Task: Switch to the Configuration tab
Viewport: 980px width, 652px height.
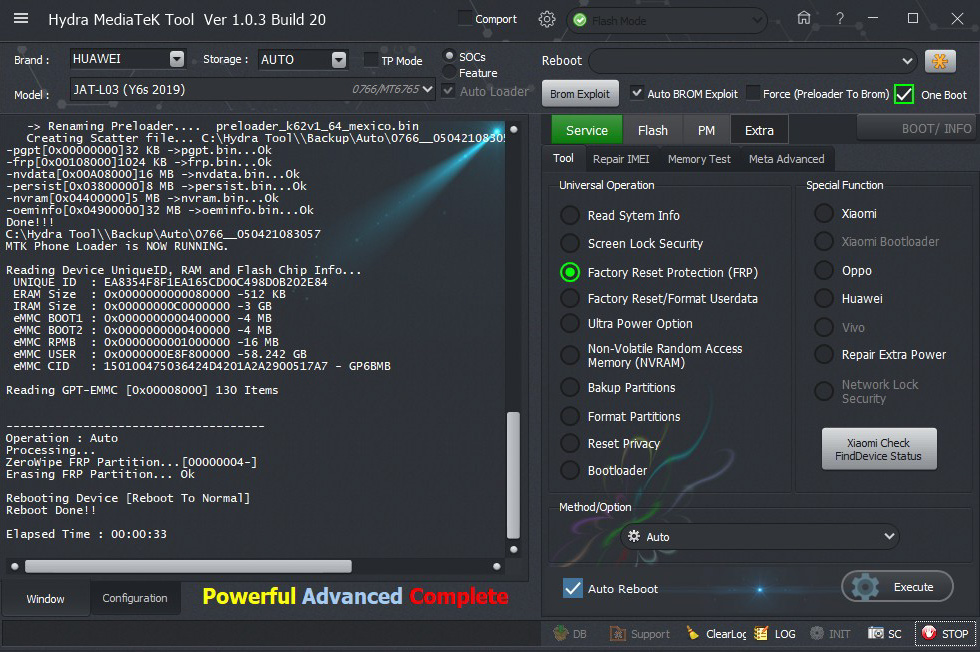Action: tap(135, 598)
